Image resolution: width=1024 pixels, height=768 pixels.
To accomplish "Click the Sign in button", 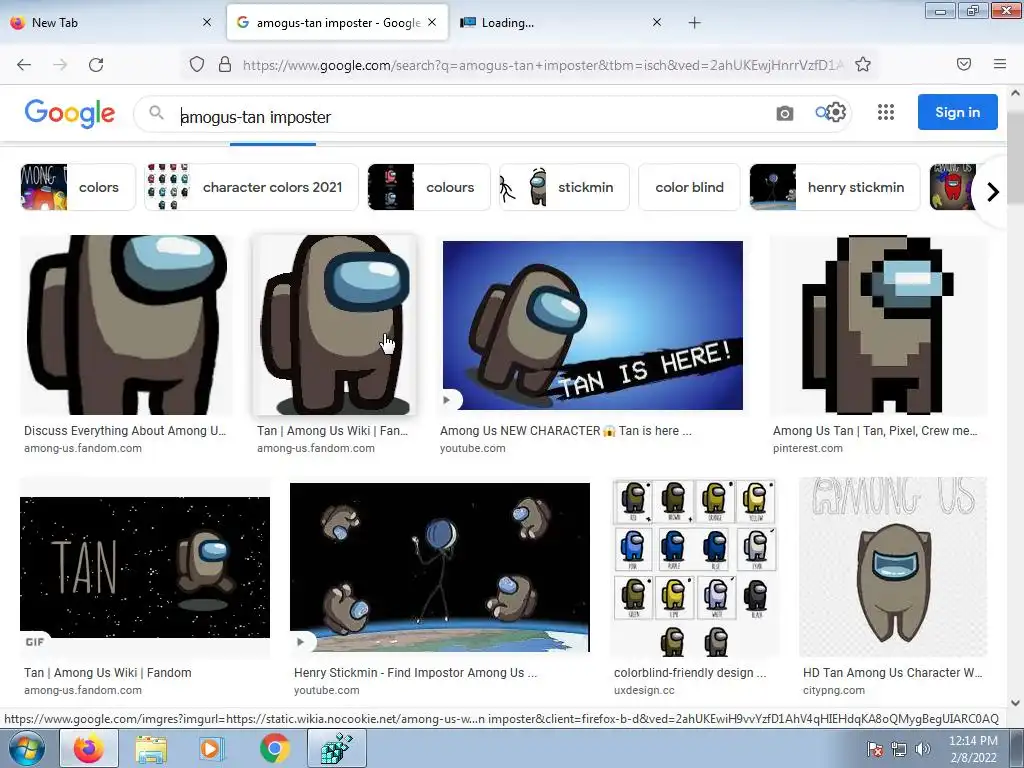I will pos(957,112).
